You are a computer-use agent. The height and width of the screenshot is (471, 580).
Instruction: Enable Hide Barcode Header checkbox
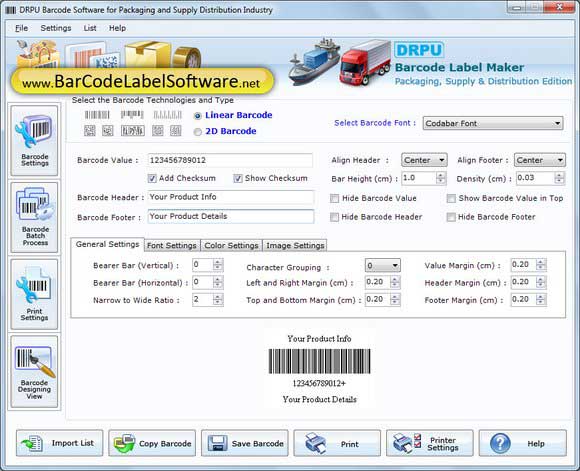(334, 217)
